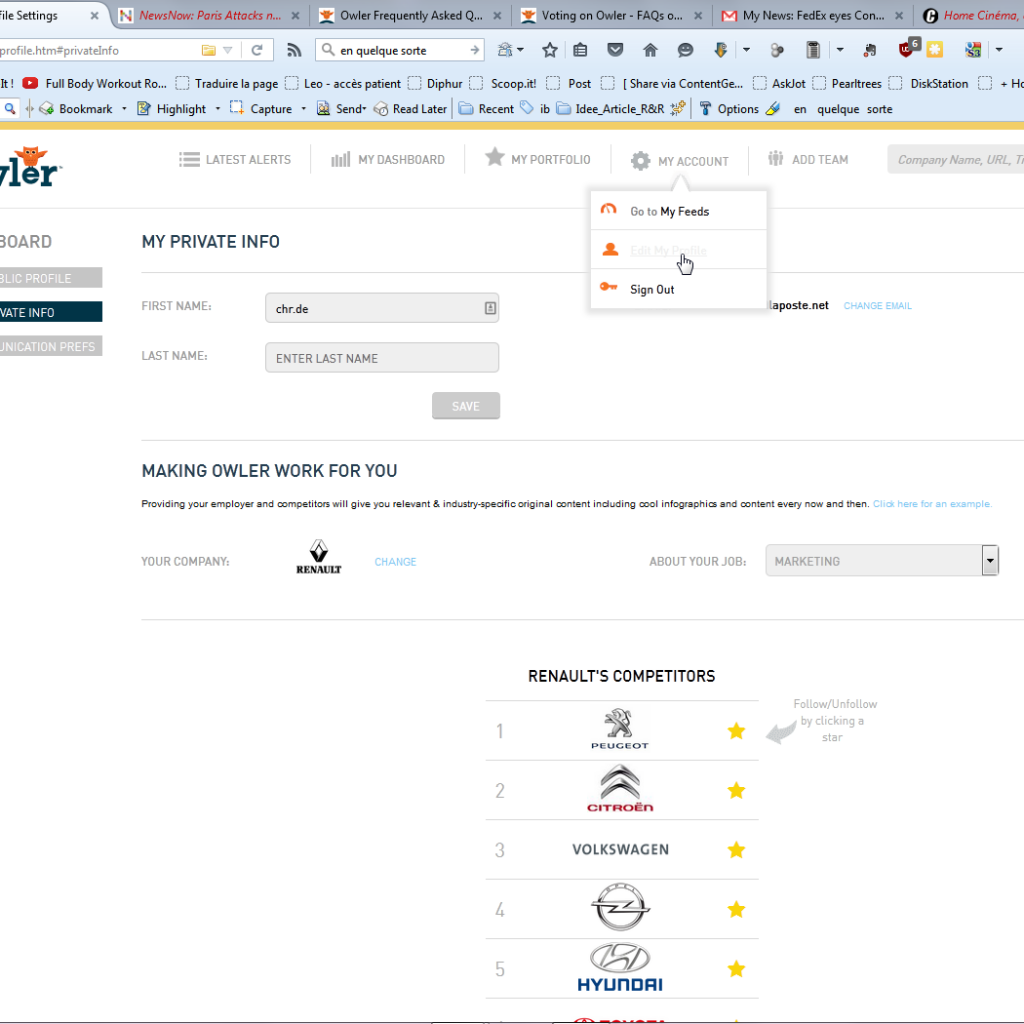Open MY PORTFOLIO navigation item
1024x1024 pixels.
point(537,159)
